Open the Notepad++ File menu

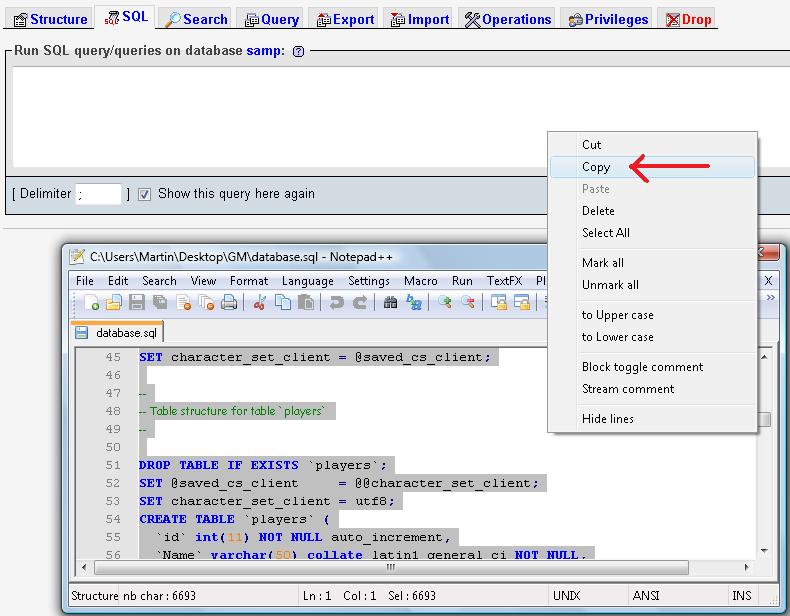[85, 281]
